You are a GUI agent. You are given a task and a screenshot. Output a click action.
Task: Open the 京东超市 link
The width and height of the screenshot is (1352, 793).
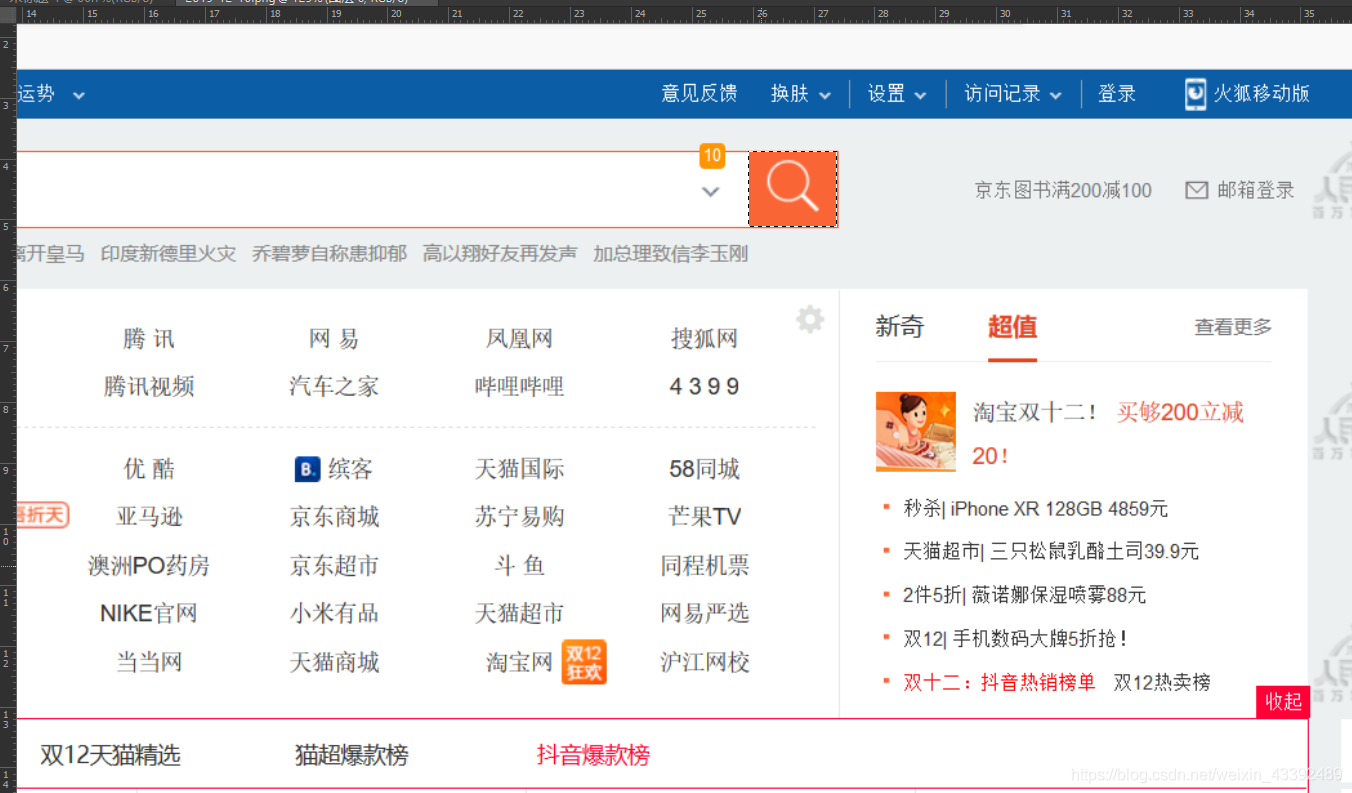pyautogui.click(x=334, y=566)
